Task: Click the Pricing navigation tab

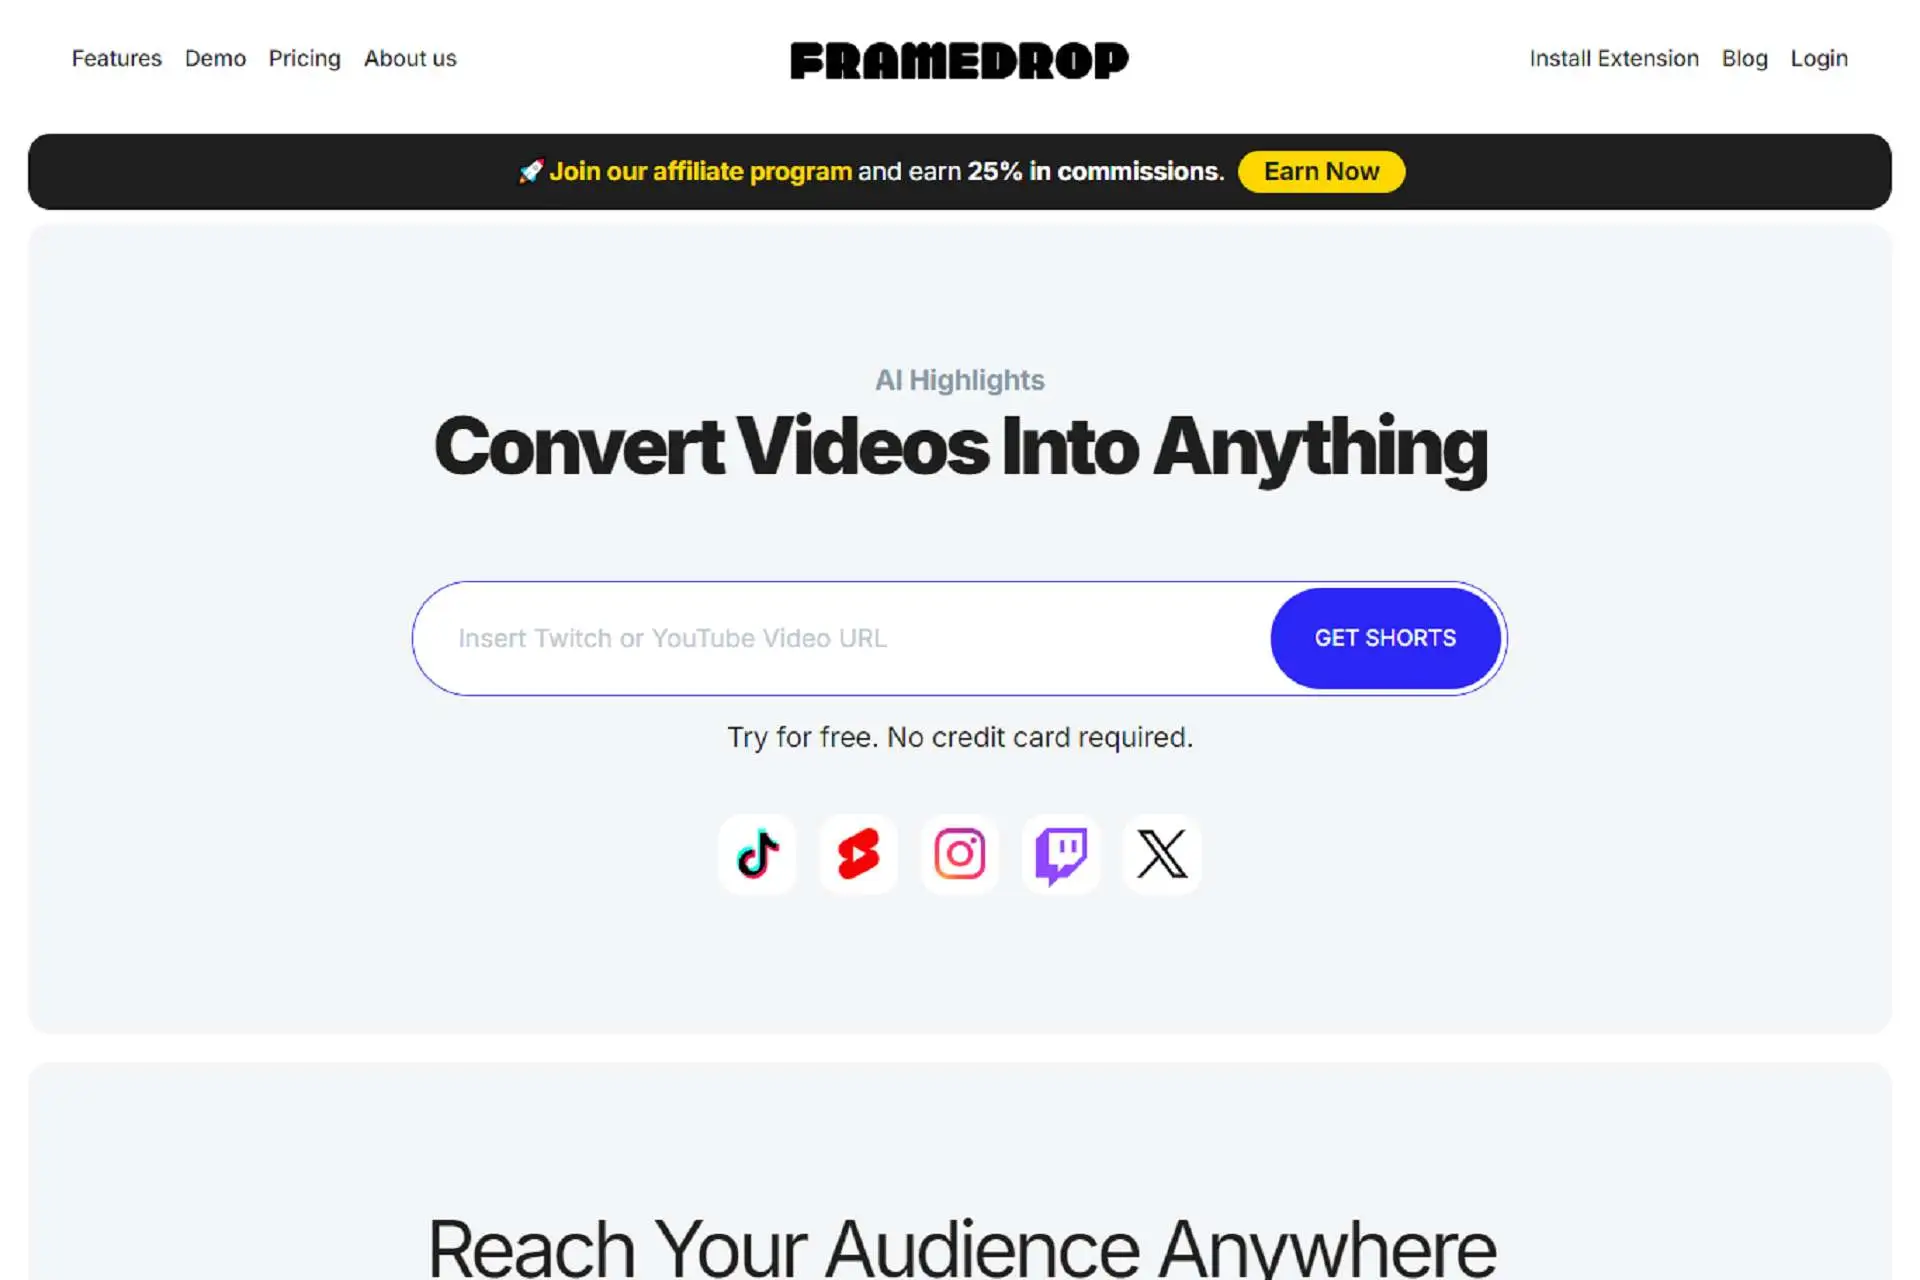Action: click(x=304, y=57)
